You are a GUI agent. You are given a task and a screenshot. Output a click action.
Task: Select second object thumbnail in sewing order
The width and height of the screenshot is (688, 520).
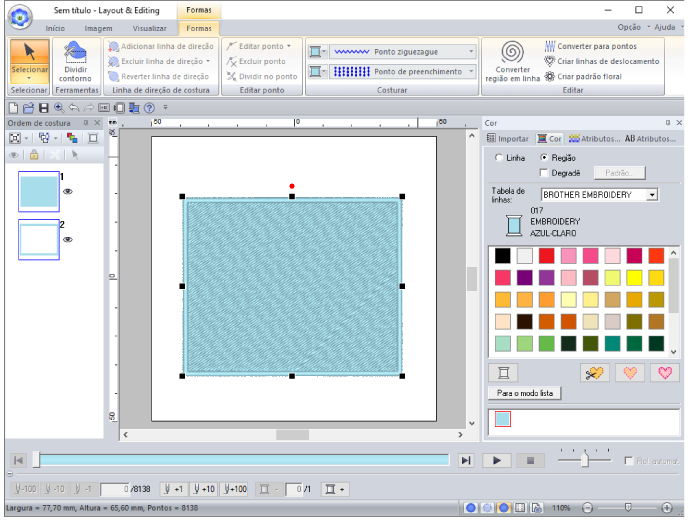coord(39,240)
